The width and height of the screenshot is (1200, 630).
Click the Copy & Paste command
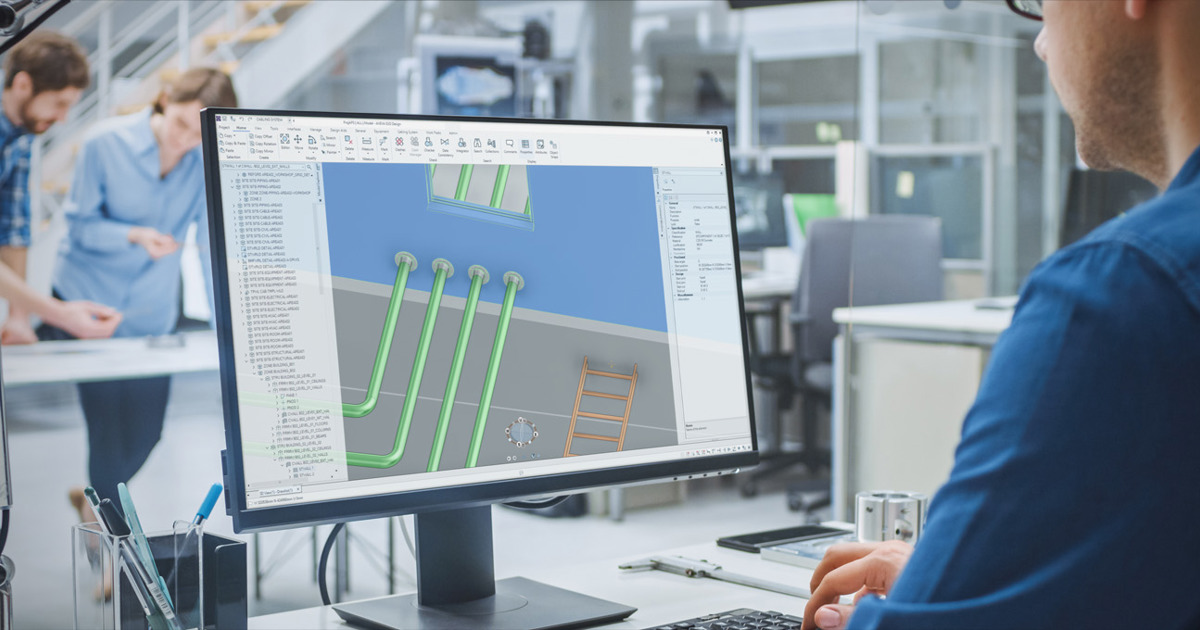233,143
